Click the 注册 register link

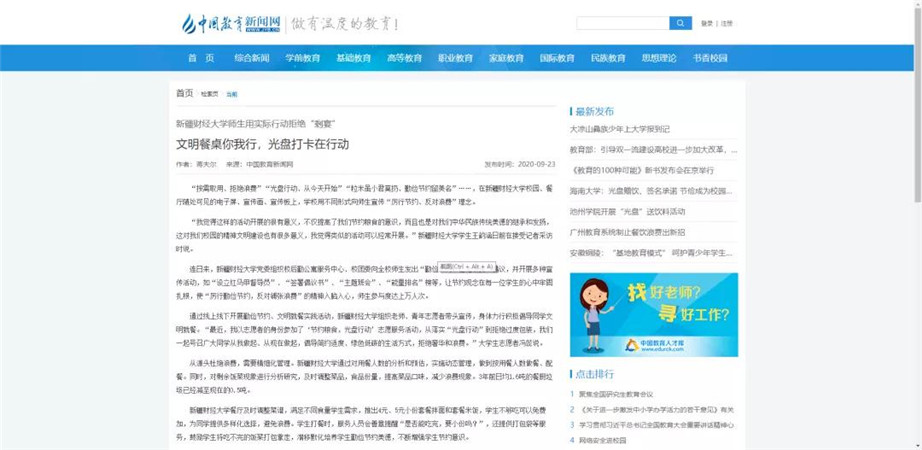(727, 23)
